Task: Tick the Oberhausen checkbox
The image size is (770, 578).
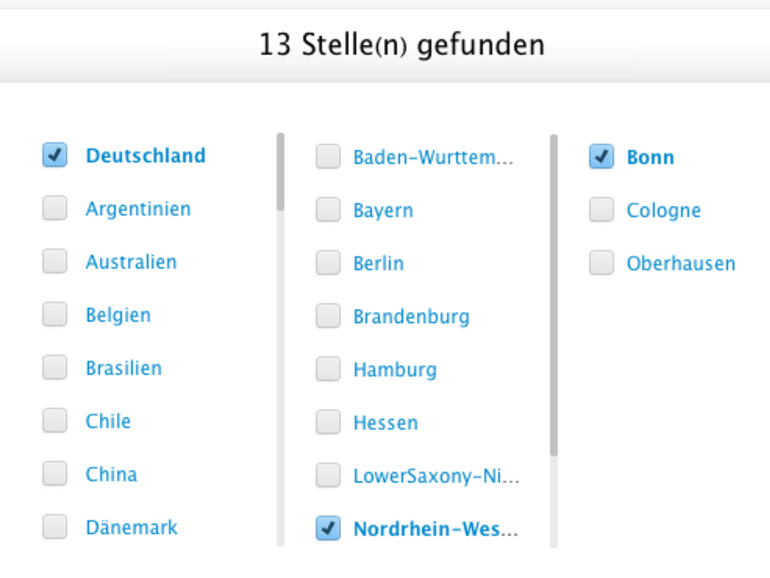Action: click(601, 263)
